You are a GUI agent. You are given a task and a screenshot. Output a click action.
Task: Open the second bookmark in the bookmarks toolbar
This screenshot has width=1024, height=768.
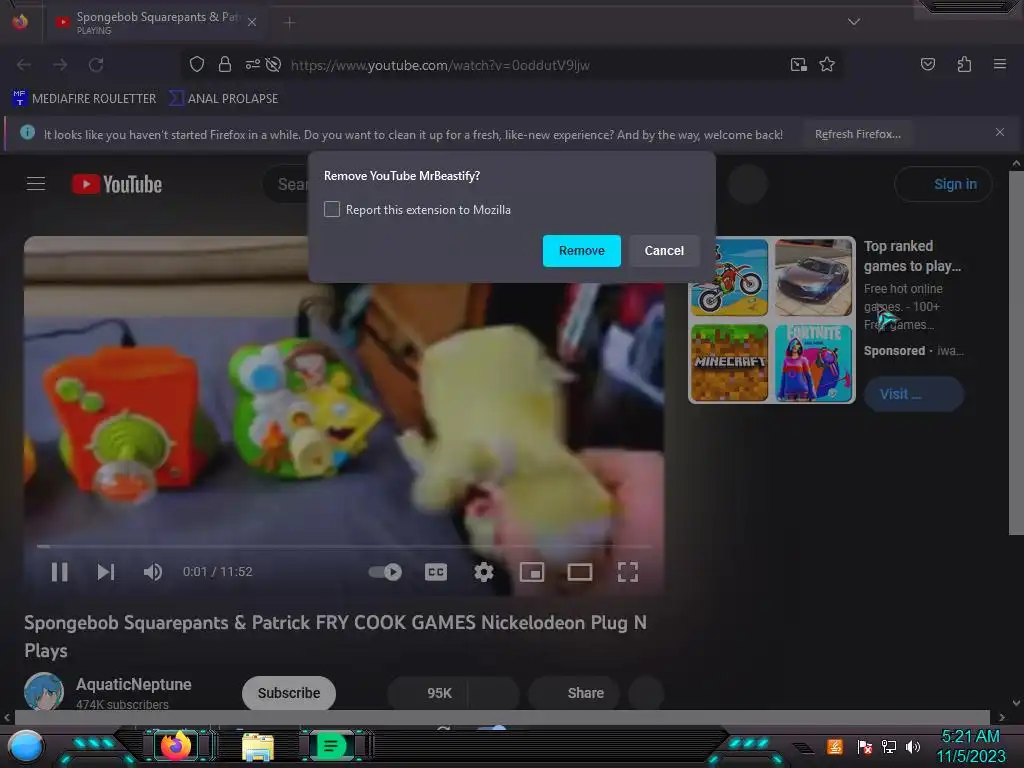click(223, 99)
